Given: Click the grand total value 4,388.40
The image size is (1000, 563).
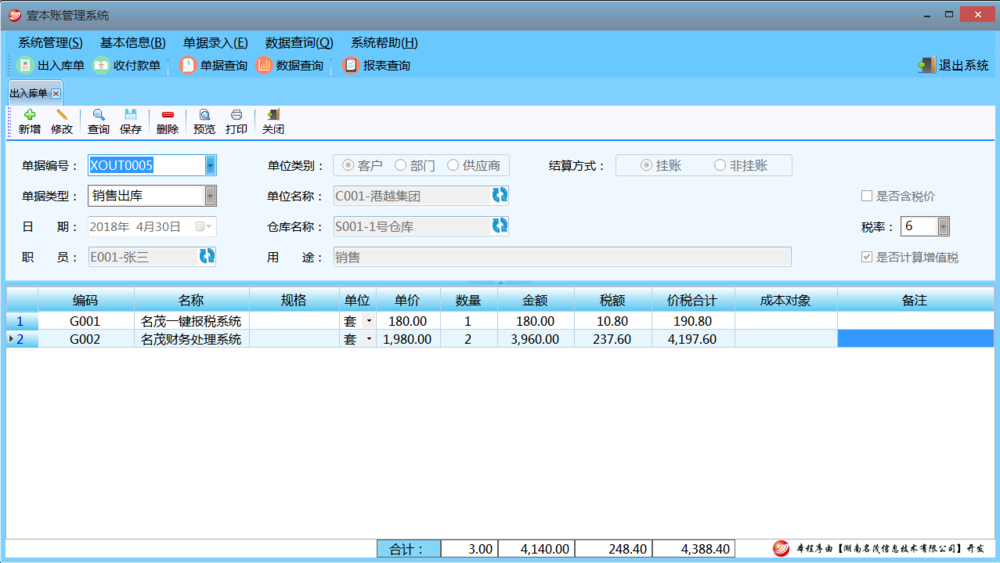Looking at the screenshot, I should (693, 549).
